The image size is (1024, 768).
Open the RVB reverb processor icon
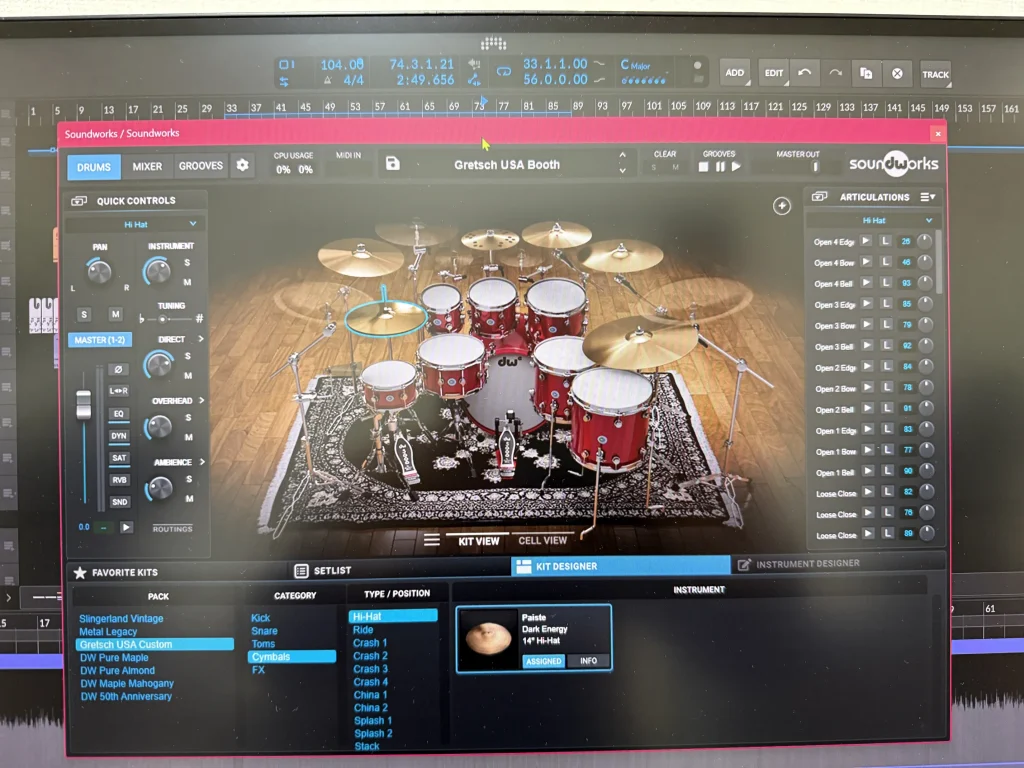click(x=118, y=479)
